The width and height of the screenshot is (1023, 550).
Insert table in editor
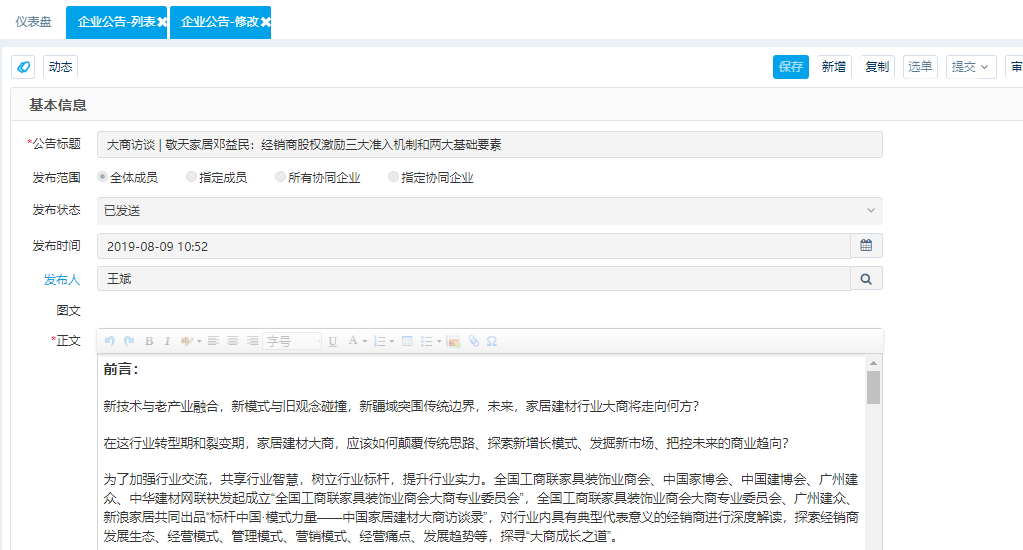407,341
